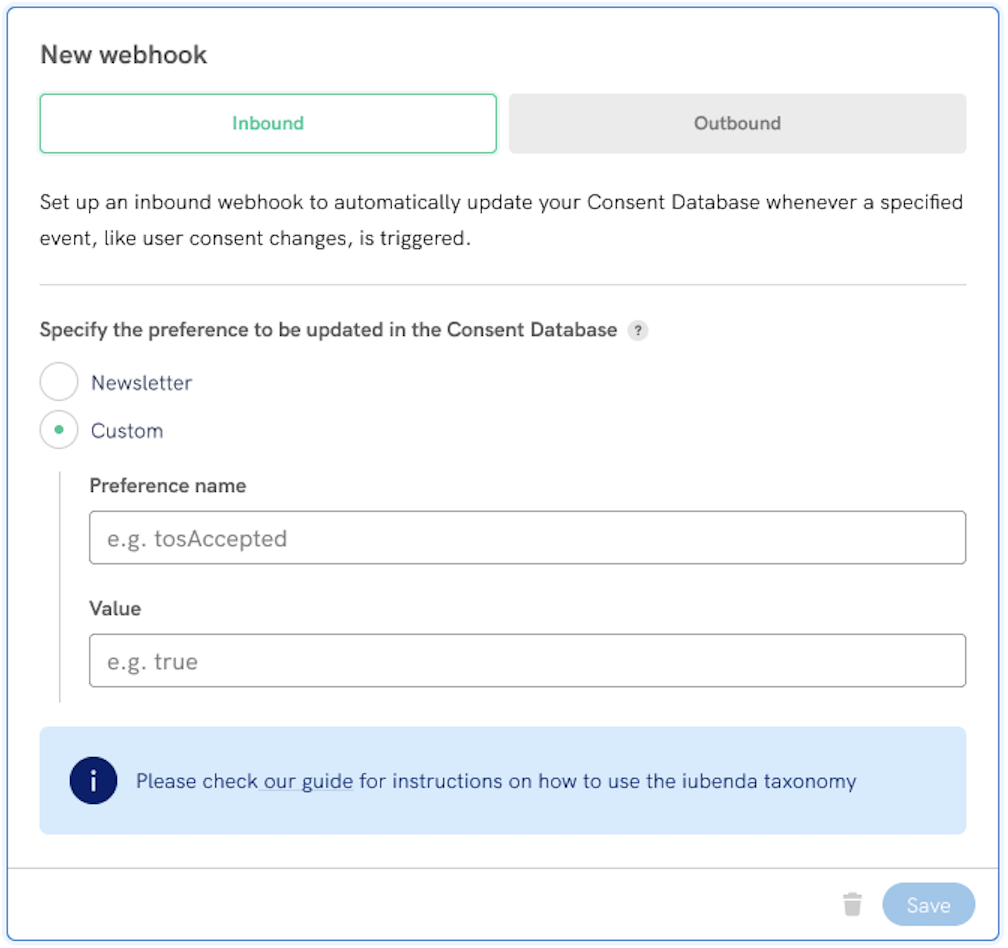Click the inbound webhook description paragraph
Screen dimensions: 1008x948
[x=500, y=221]
